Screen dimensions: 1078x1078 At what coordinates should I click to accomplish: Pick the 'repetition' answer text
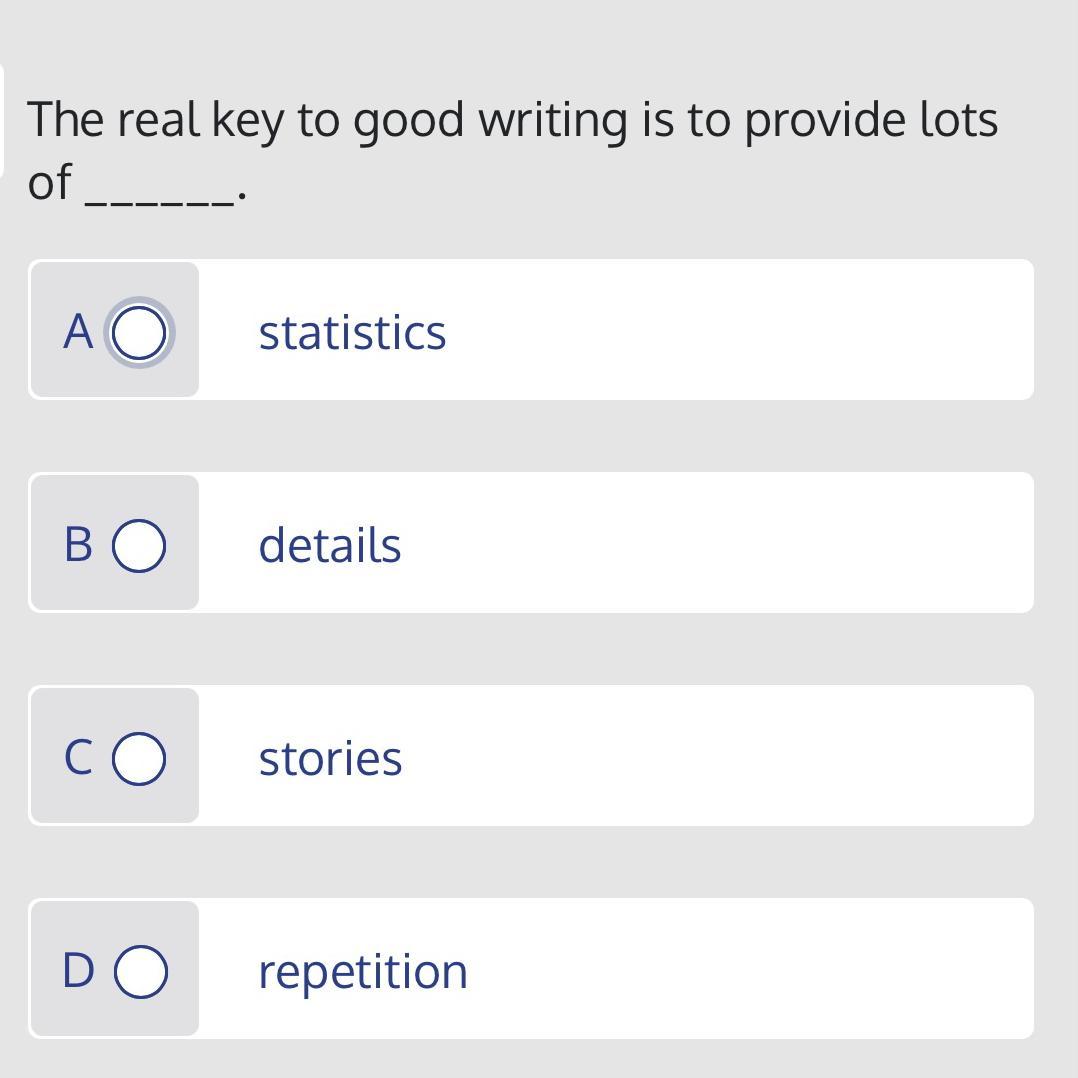click(363, 971)
